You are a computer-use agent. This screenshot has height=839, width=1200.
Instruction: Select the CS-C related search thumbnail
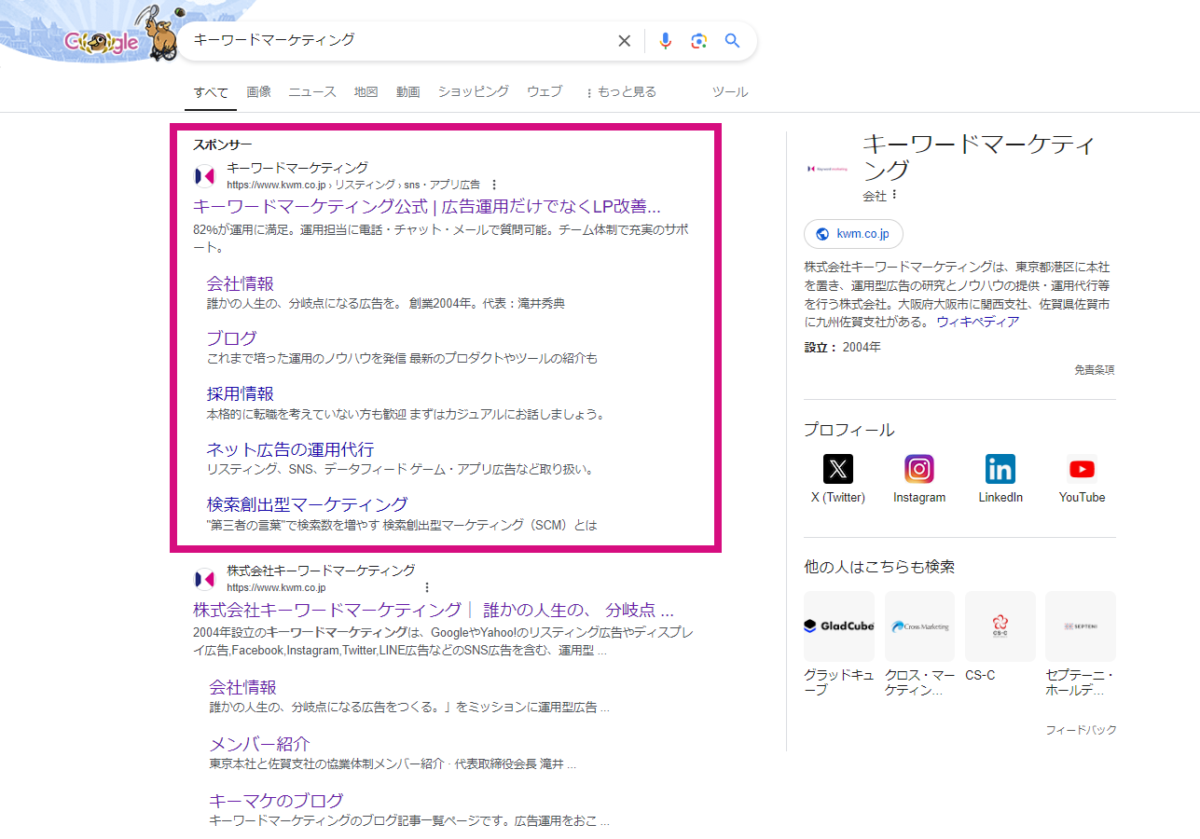(1000, 626)
